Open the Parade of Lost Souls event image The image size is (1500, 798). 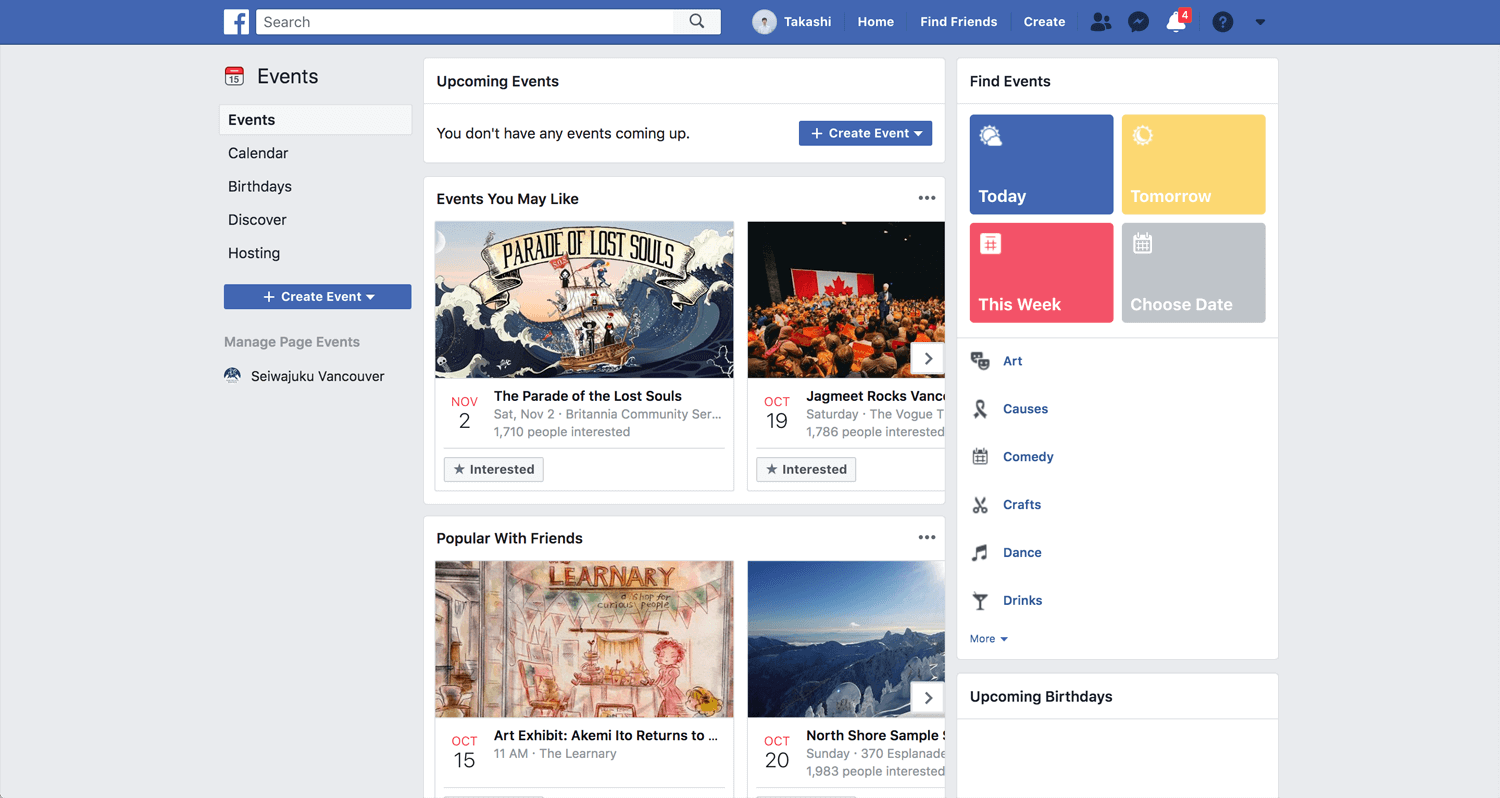pyautogui.click(x=584, y=300)
